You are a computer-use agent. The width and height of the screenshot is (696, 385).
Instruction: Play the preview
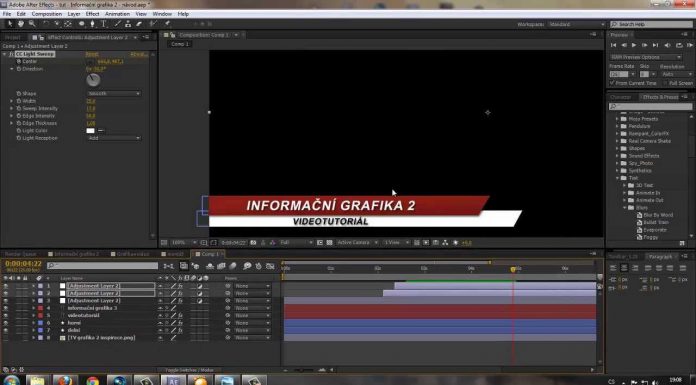tap(634, 45)
